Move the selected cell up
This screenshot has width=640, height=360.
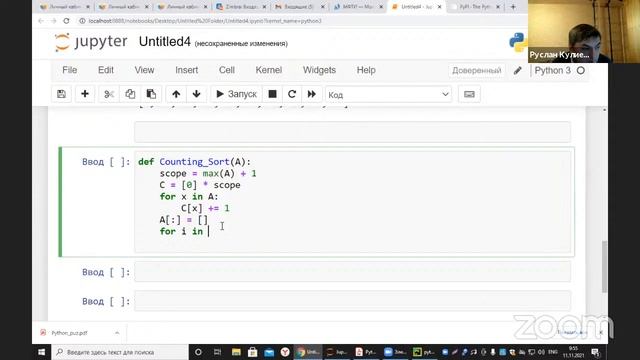(176, 94)
